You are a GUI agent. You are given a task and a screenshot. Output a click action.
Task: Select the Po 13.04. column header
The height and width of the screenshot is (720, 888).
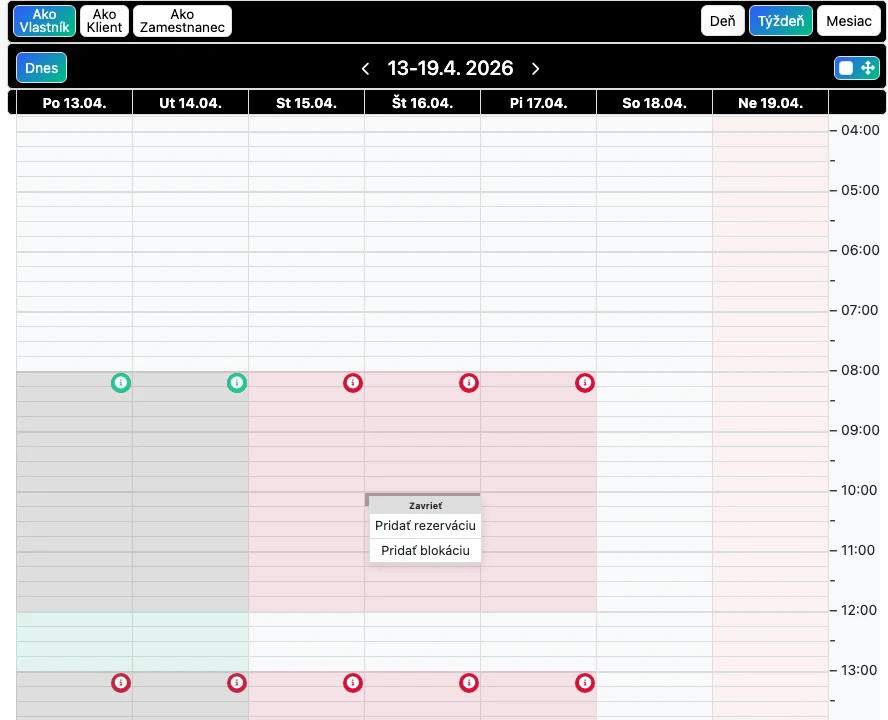[x=74, y=103]
